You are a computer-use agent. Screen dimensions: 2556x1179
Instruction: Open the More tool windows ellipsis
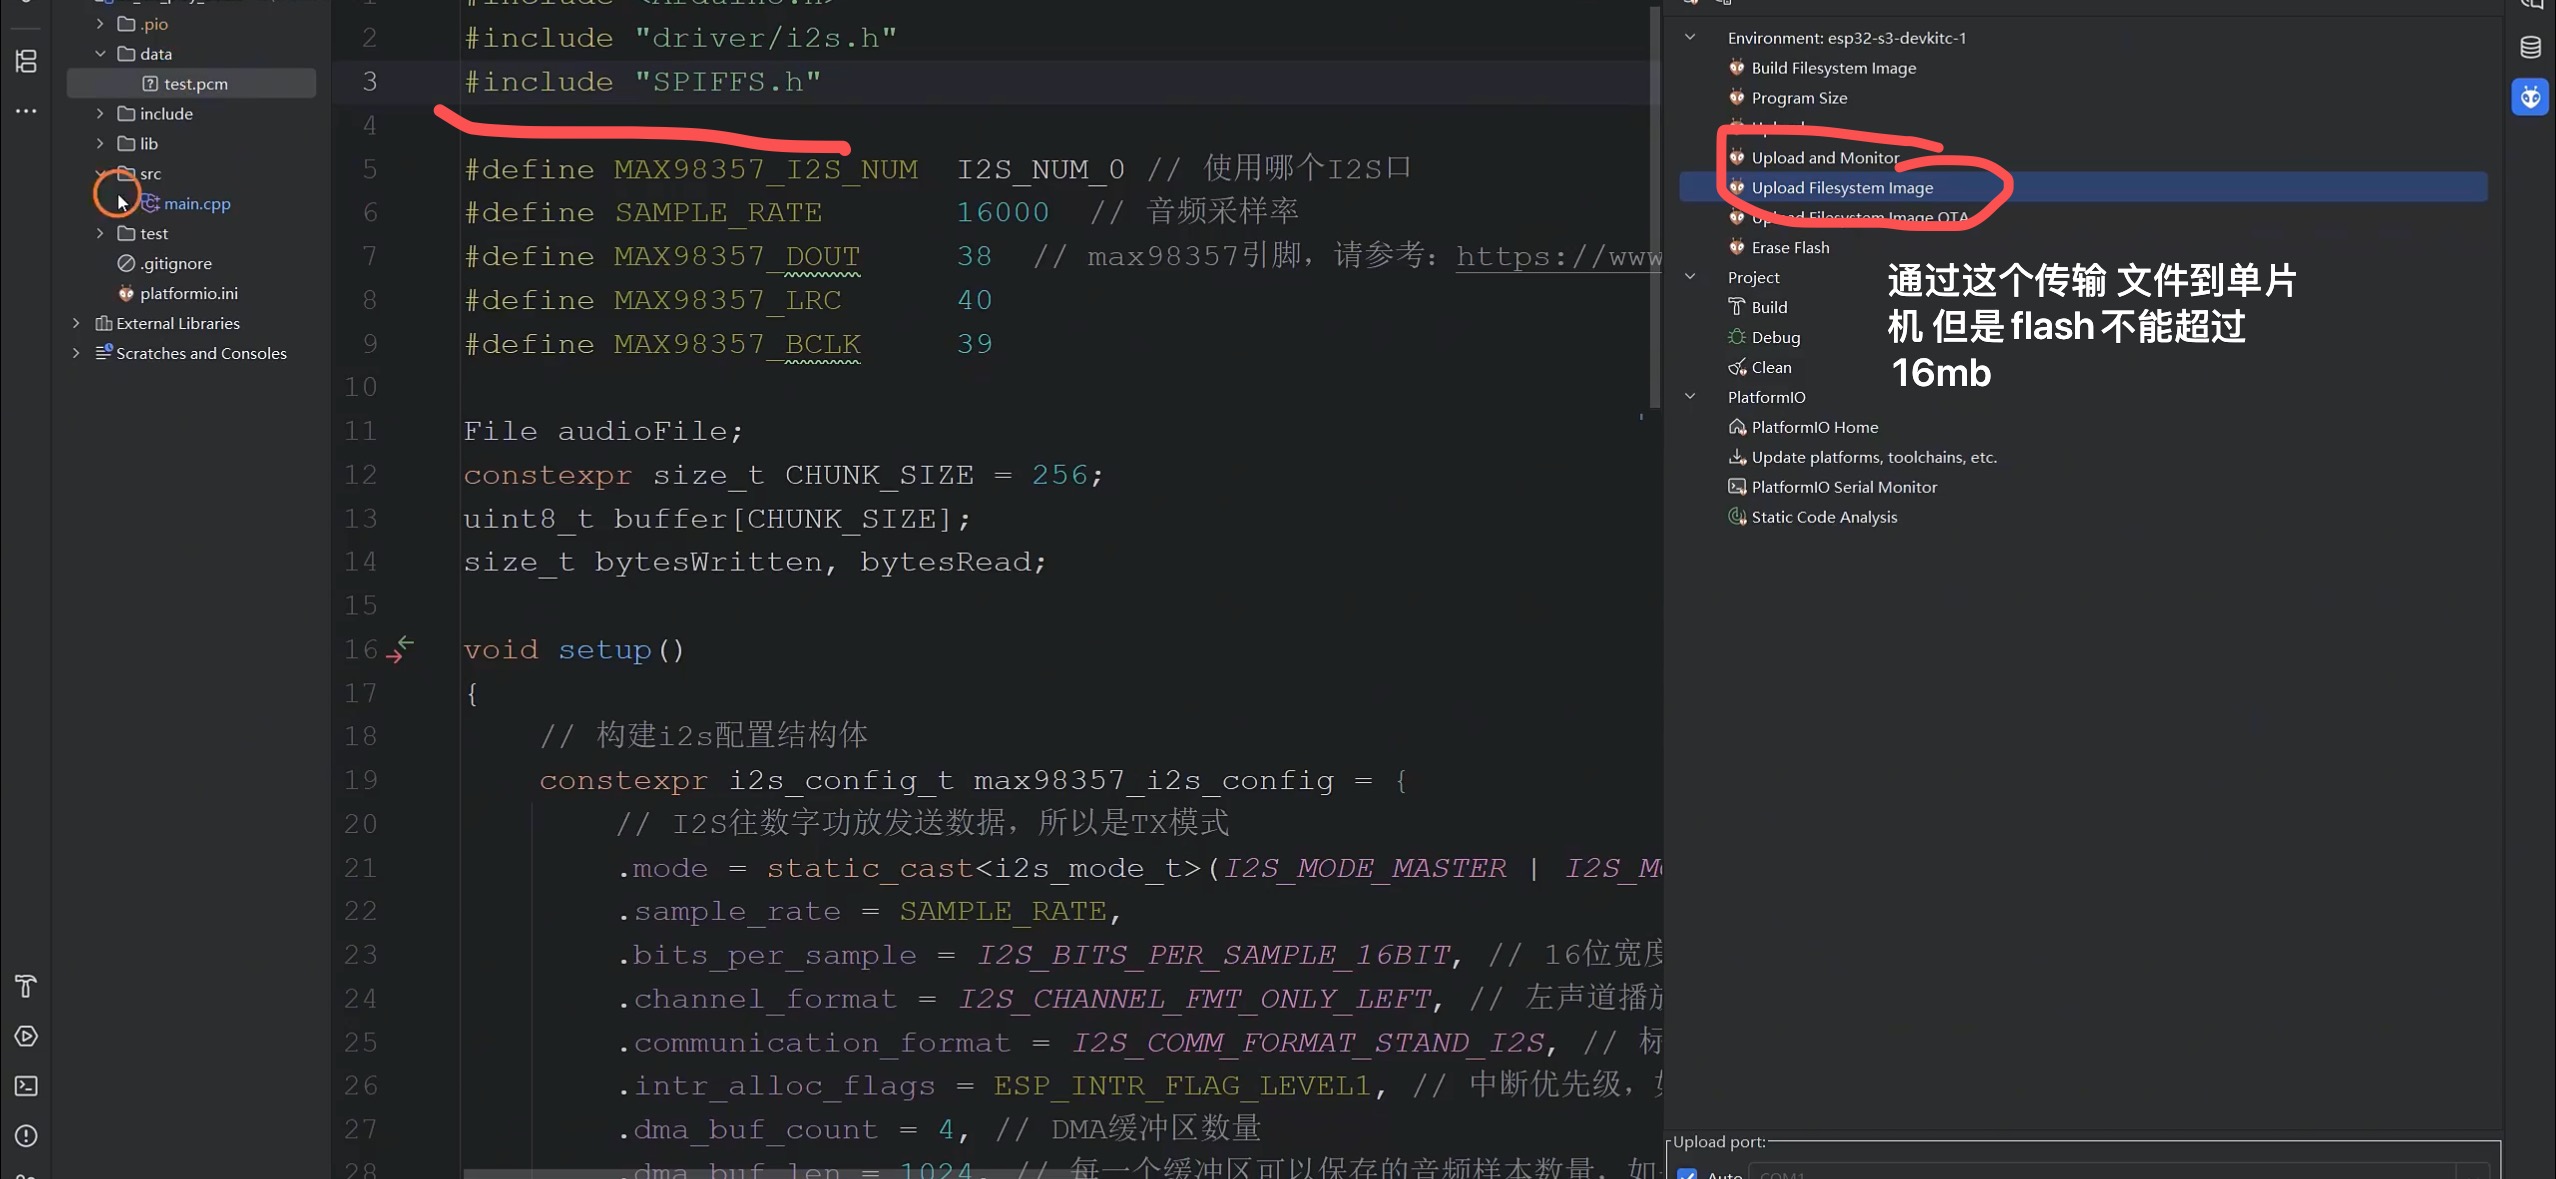[26, 111]
